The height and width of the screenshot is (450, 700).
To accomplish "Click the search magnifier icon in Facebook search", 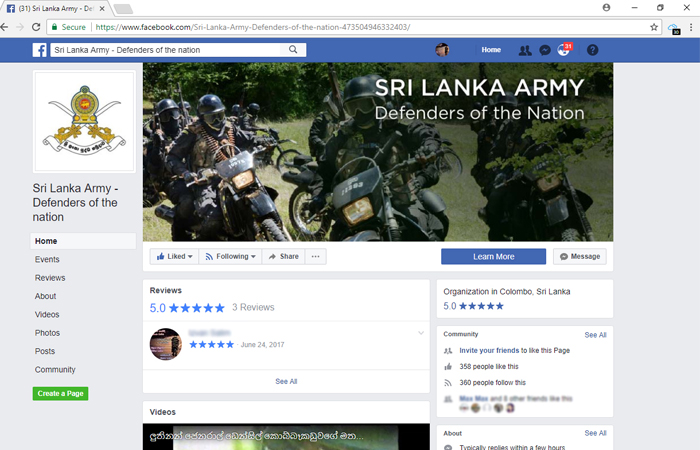I will pos(293,50).
